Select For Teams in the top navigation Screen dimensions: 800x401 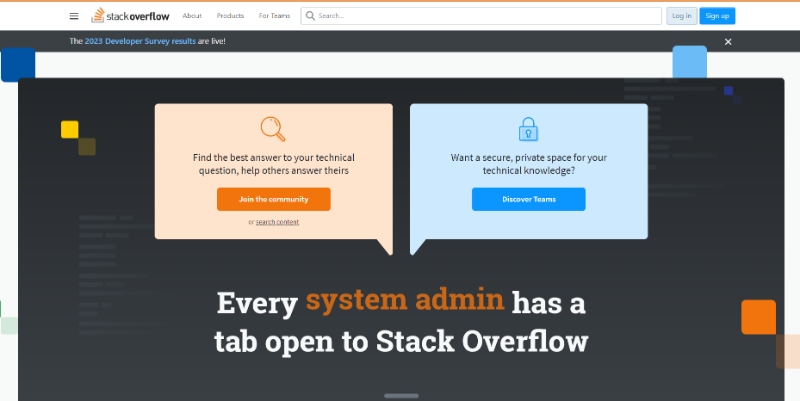[x=272, y=16]
